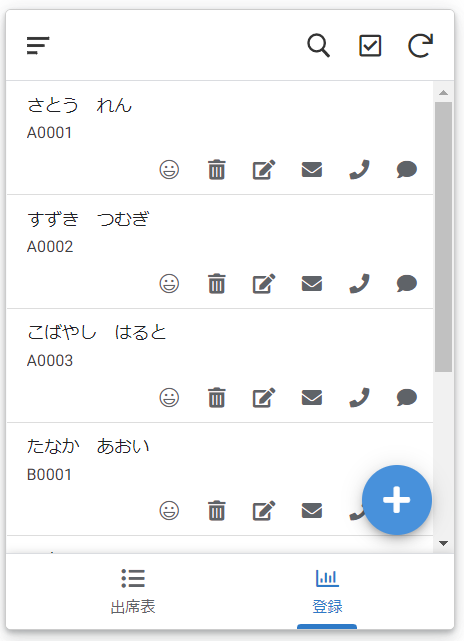
Task: Edit こばやし はると entry
Action: point(264,397)
